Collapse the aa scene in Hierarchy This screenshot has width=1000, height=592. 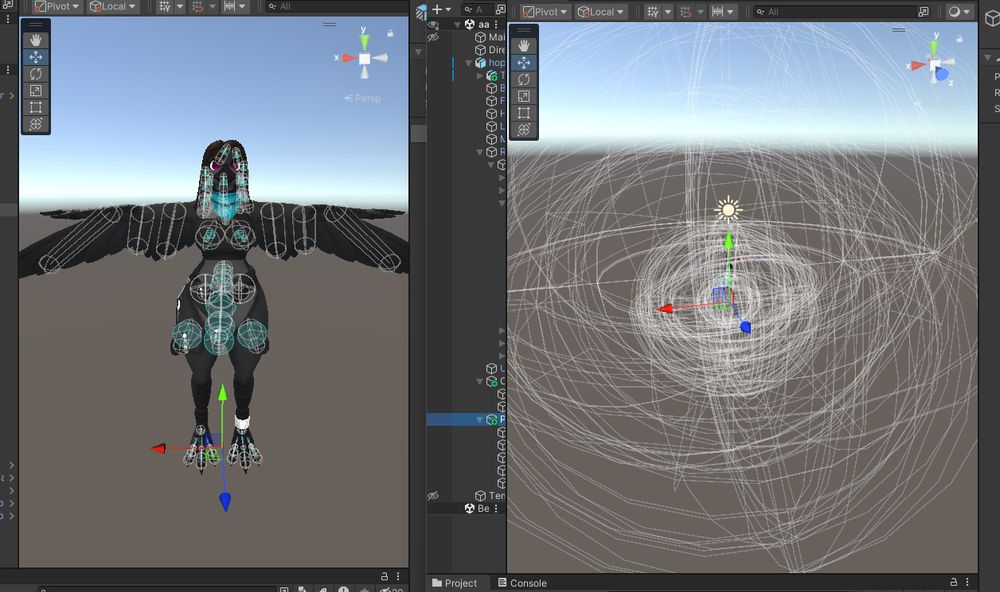tap(458, 24)
